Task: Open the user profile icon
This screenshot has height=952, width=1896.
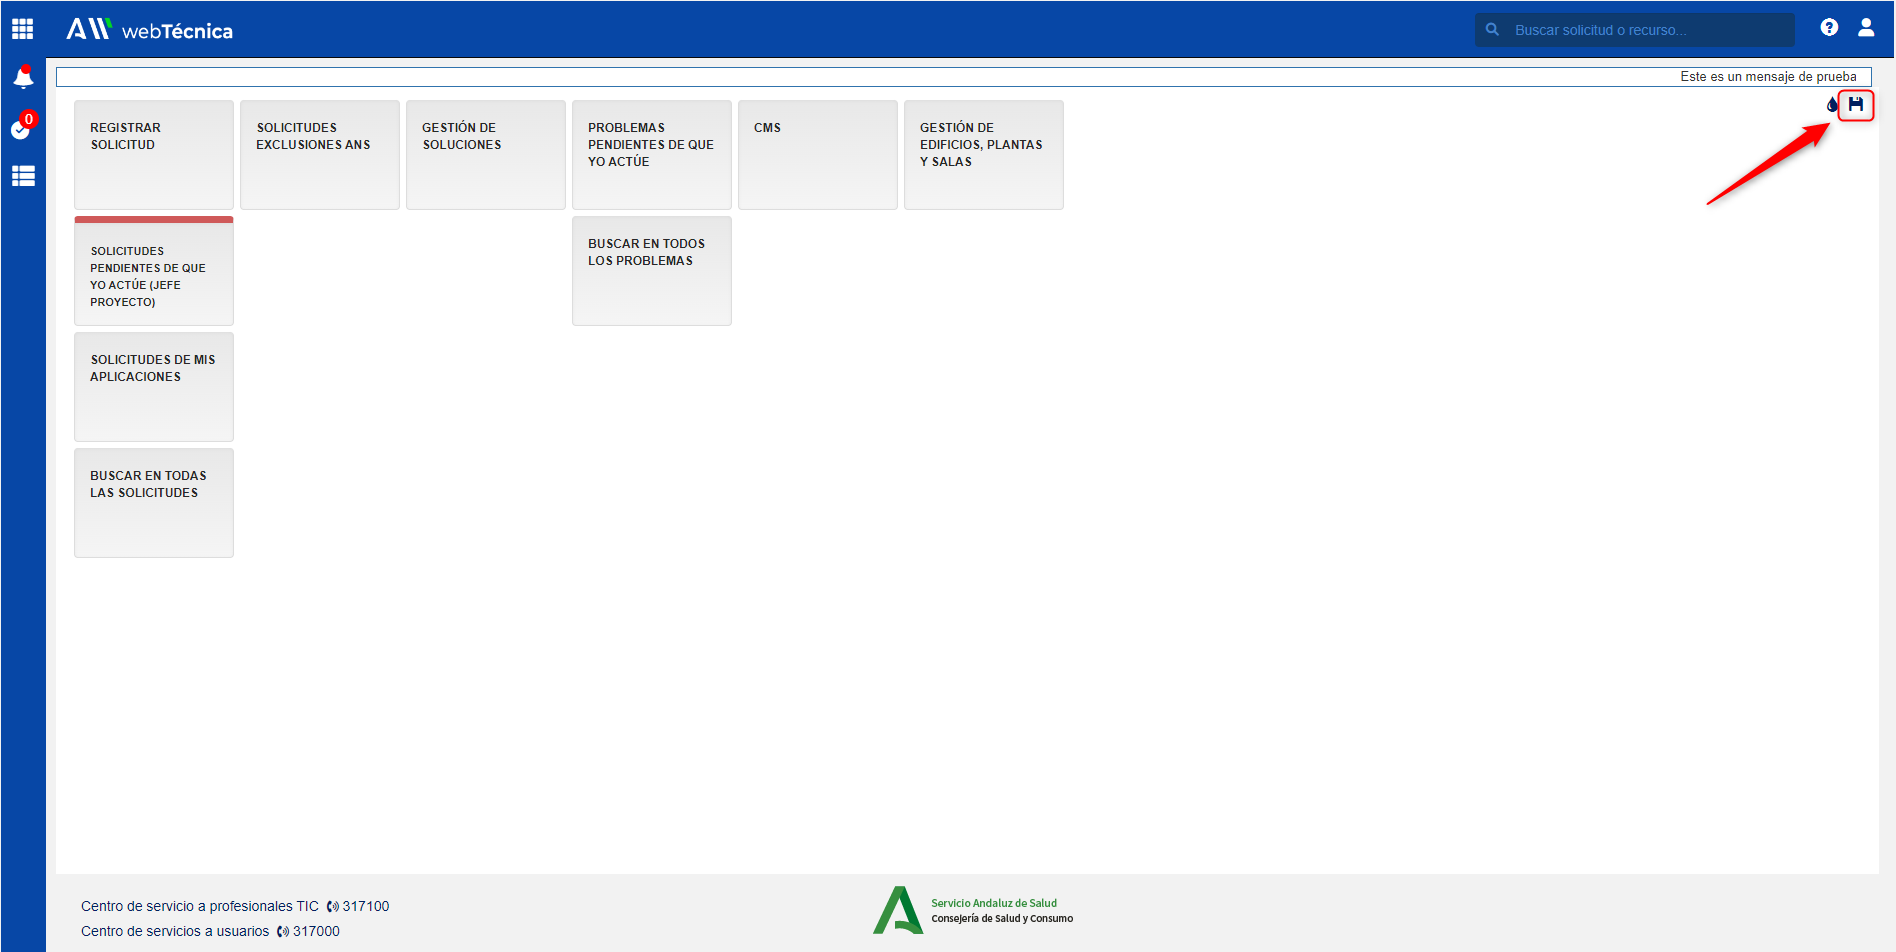Action: [1866, 28]
